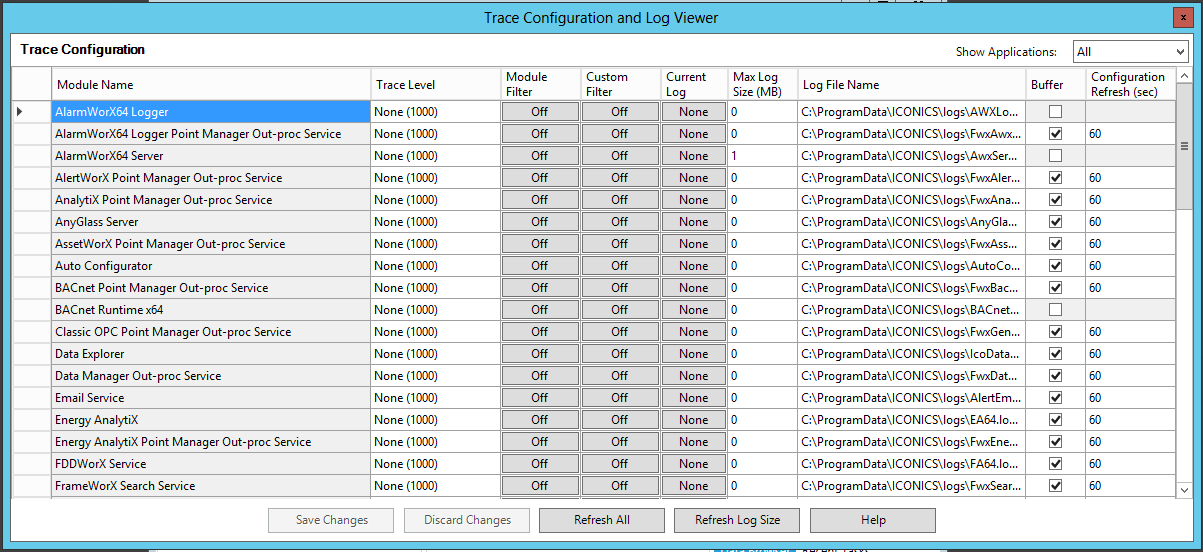This screenshot has height=552, width=1203.
Task: Click scrollbar down arrow in grid
Action: (x=1185, y=489)
